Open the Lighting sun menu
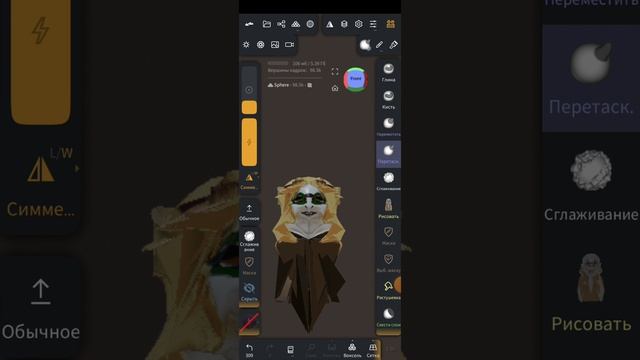Screen dimensions: 640x360 (x=246, y=44)
